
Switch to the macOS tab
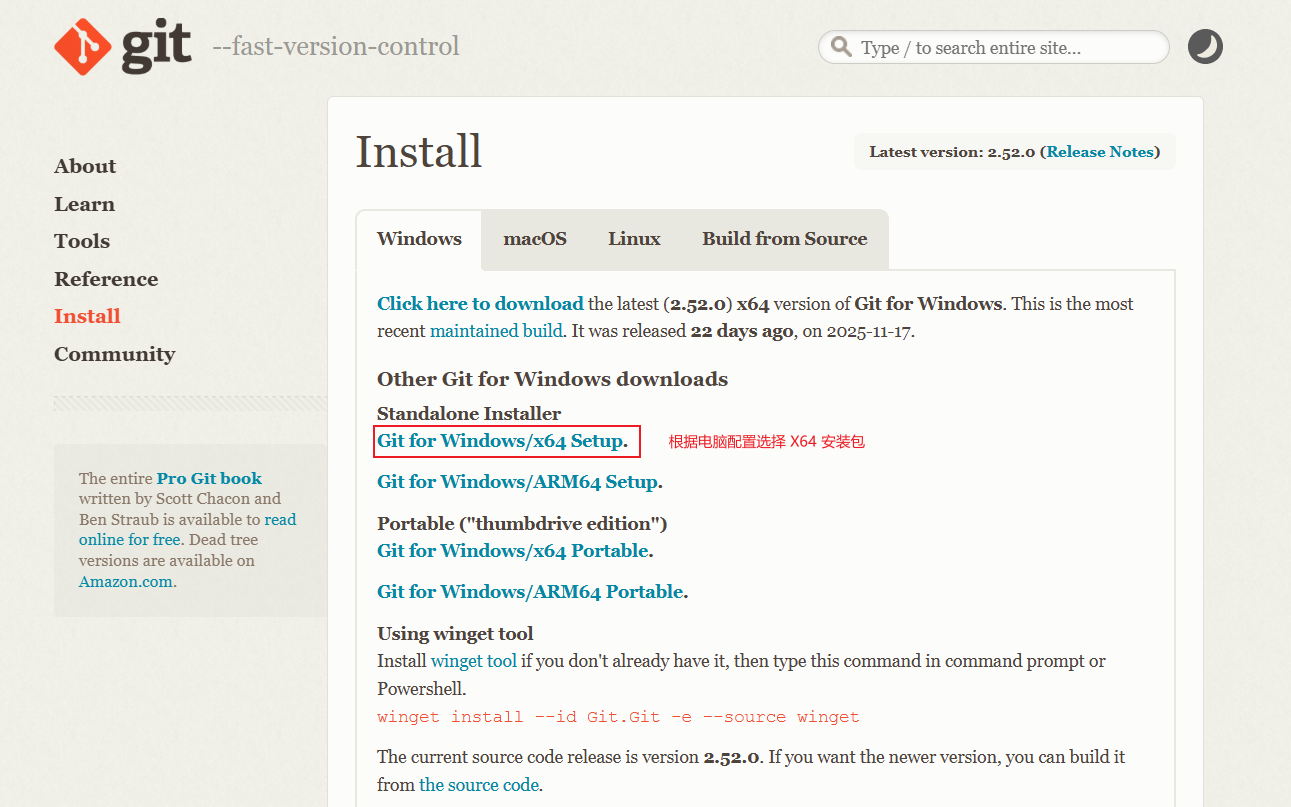click(x=535, y=239)
